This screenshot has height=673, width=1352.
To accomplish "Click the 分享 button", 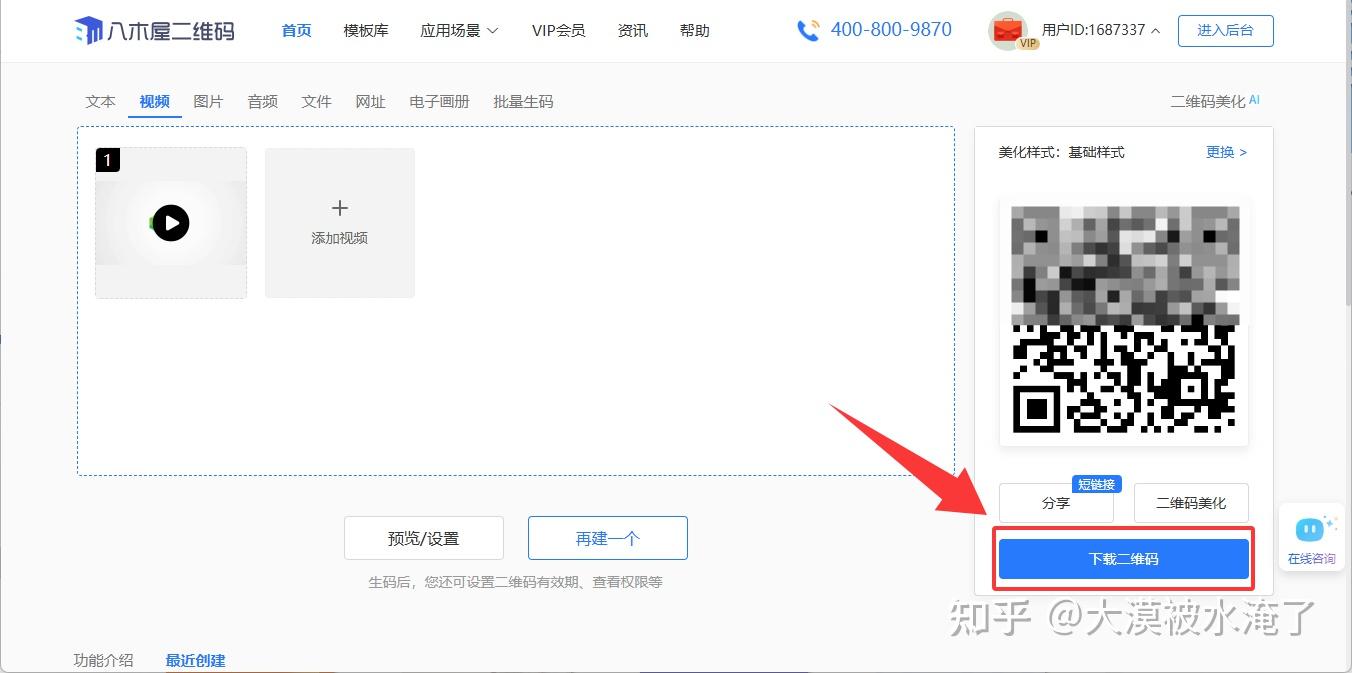I will pos(1056,503).
